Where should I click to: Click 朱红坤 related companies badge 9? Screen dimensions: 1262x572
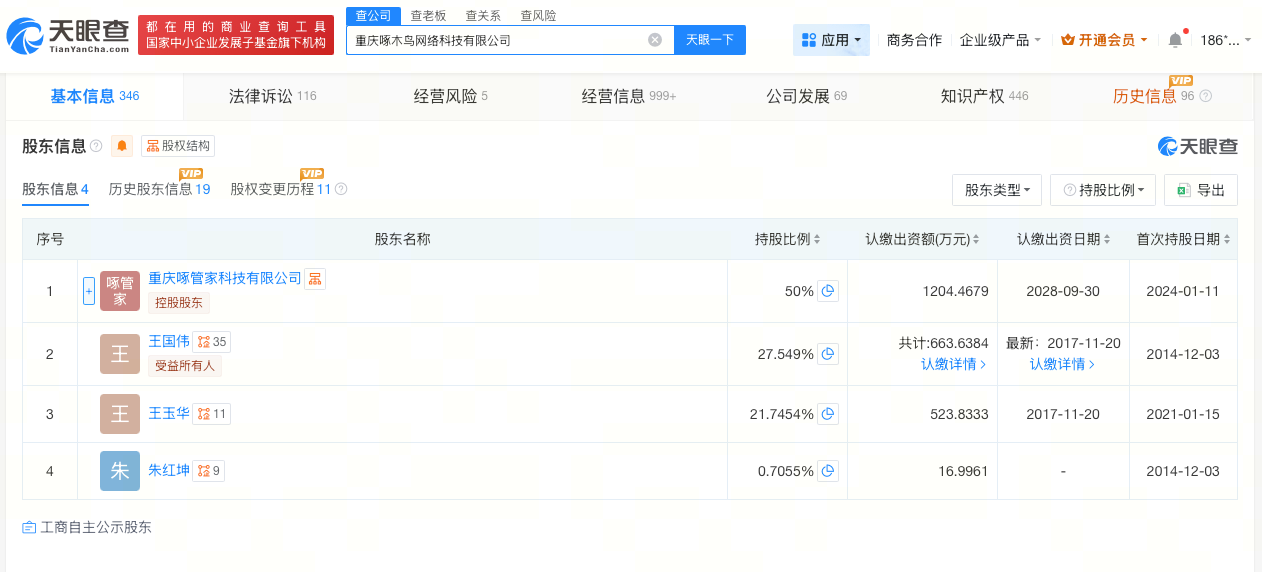point(209,471)
